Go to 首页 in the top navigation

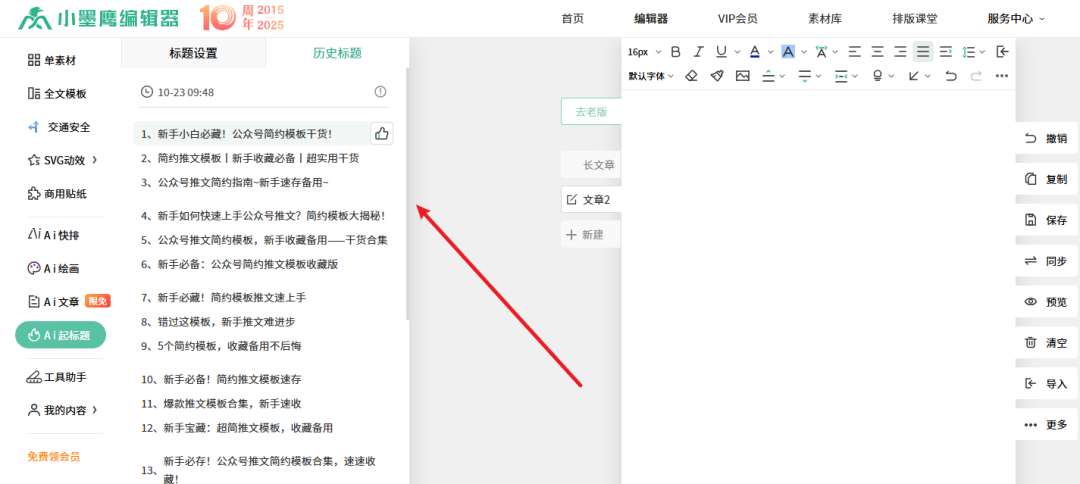572,19
